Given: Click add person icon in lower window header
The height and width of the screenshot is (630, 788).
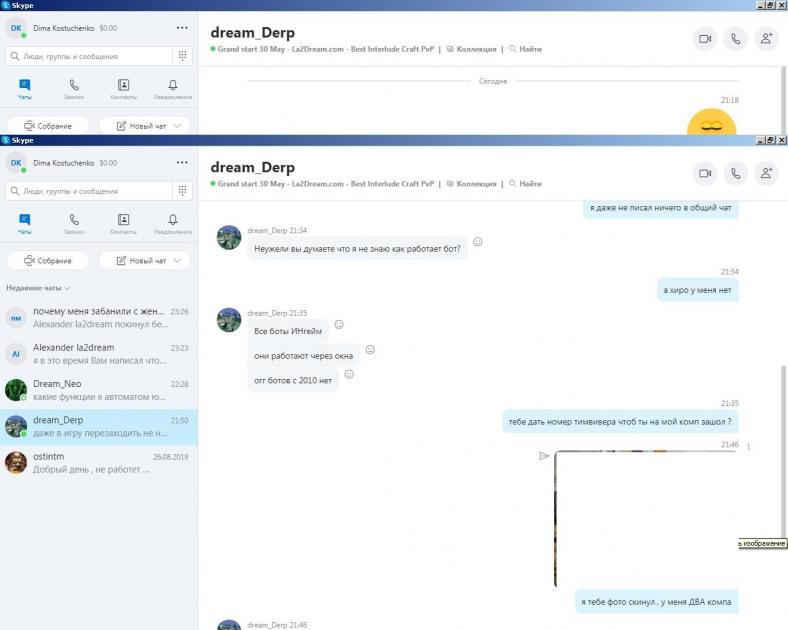Looking at the screenshot, I should (767, 173).
